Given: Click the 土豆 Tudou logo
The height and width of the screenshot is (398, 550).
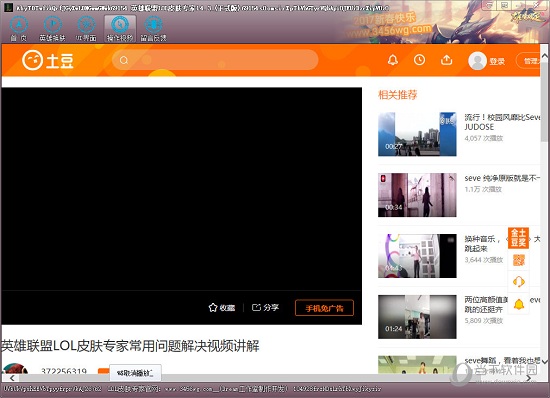Looking at the screenshot, I should pos(48,60).
